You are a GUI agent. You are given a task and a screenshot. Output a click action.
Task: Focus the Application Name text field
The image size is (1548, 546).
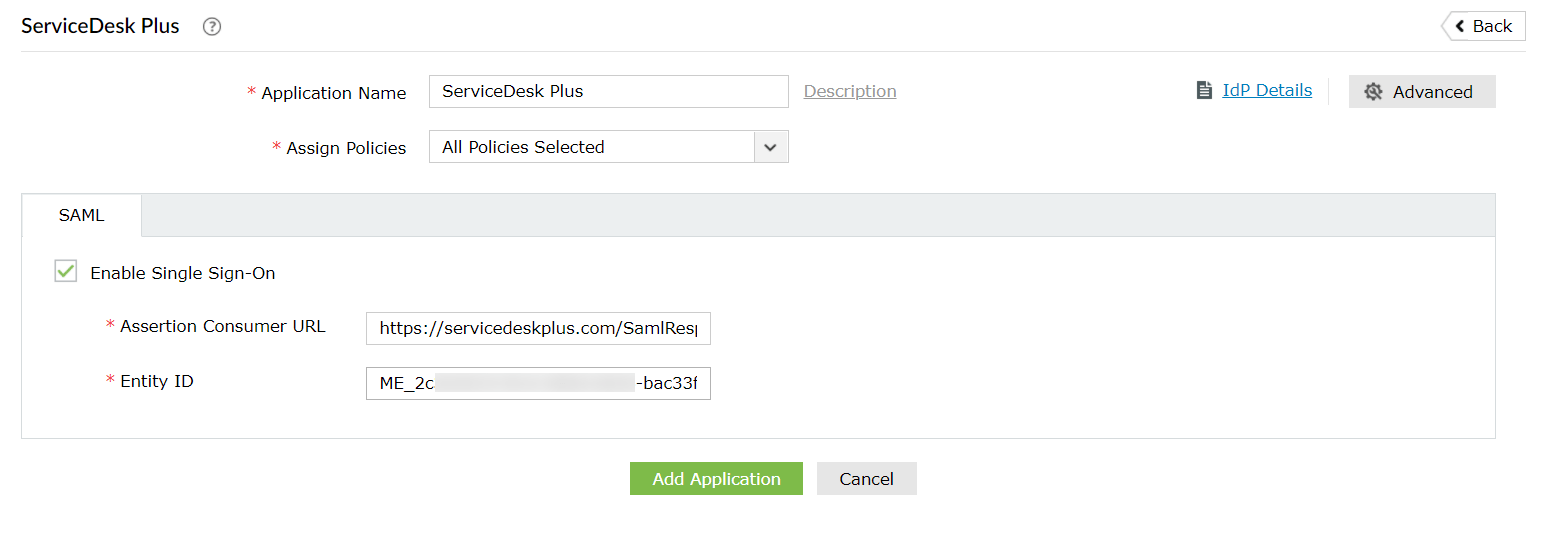(x=608, y=91)
